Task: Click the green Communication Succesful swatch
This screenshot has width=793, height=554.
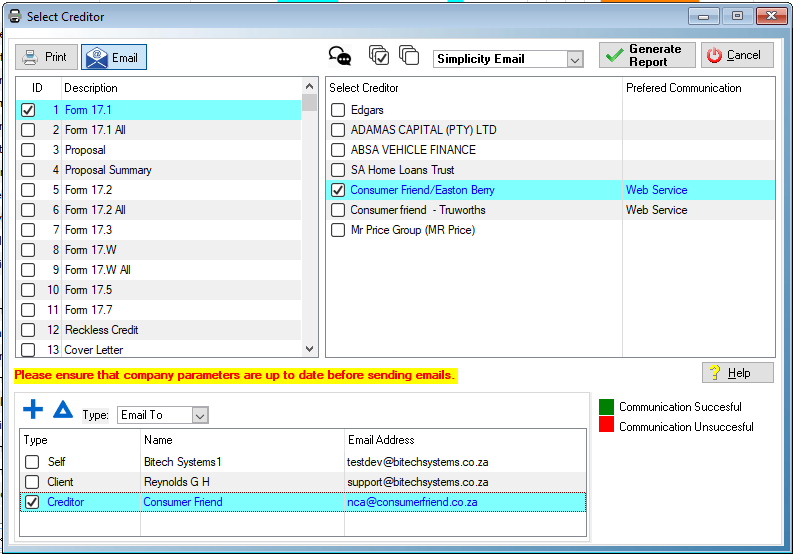Action: pos(606,407)
